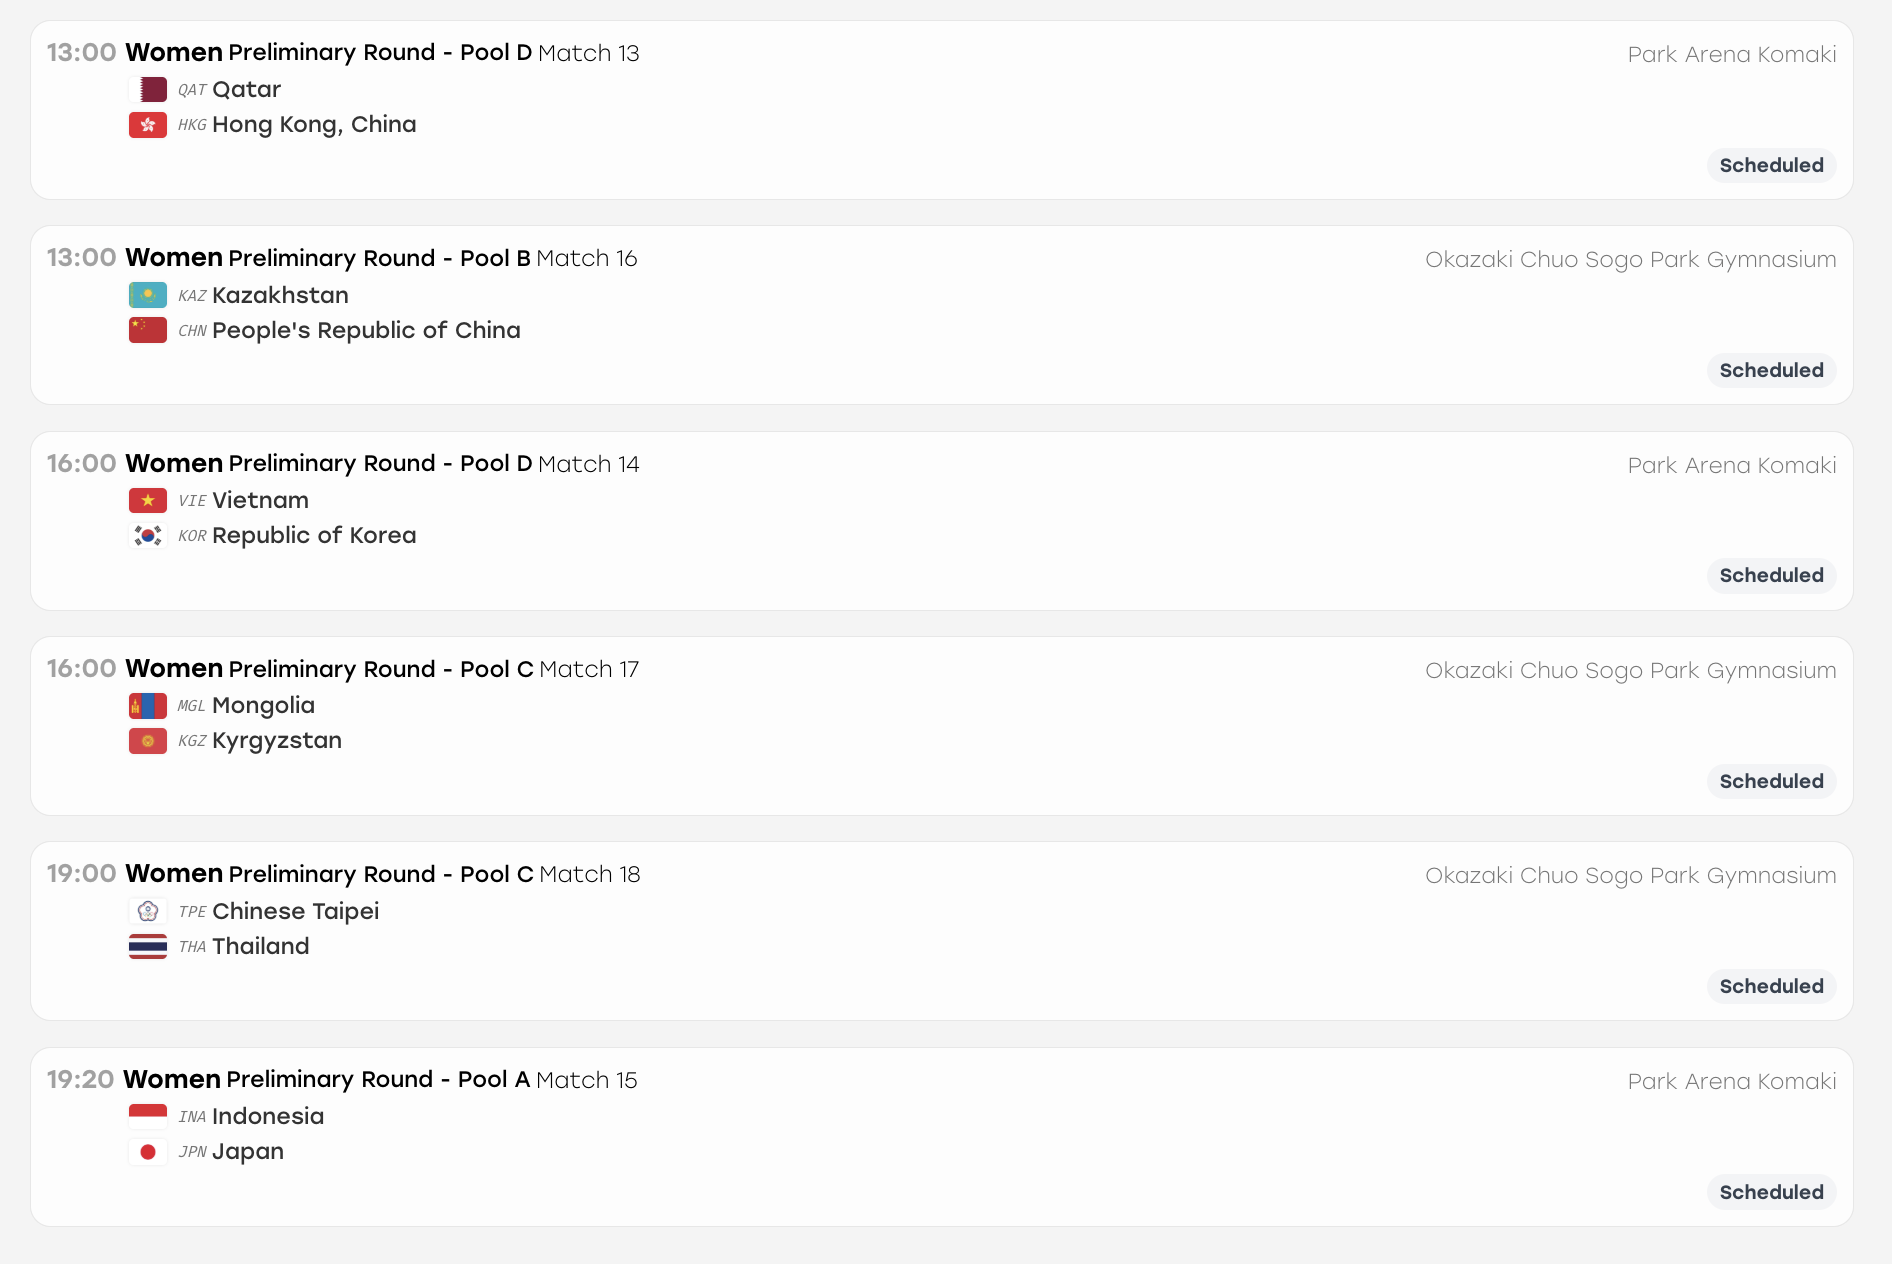This screenshot has height=1264, width=1892.
Task: Click the Hong Kong, China flag icon
Action: (x=148, y=125)
